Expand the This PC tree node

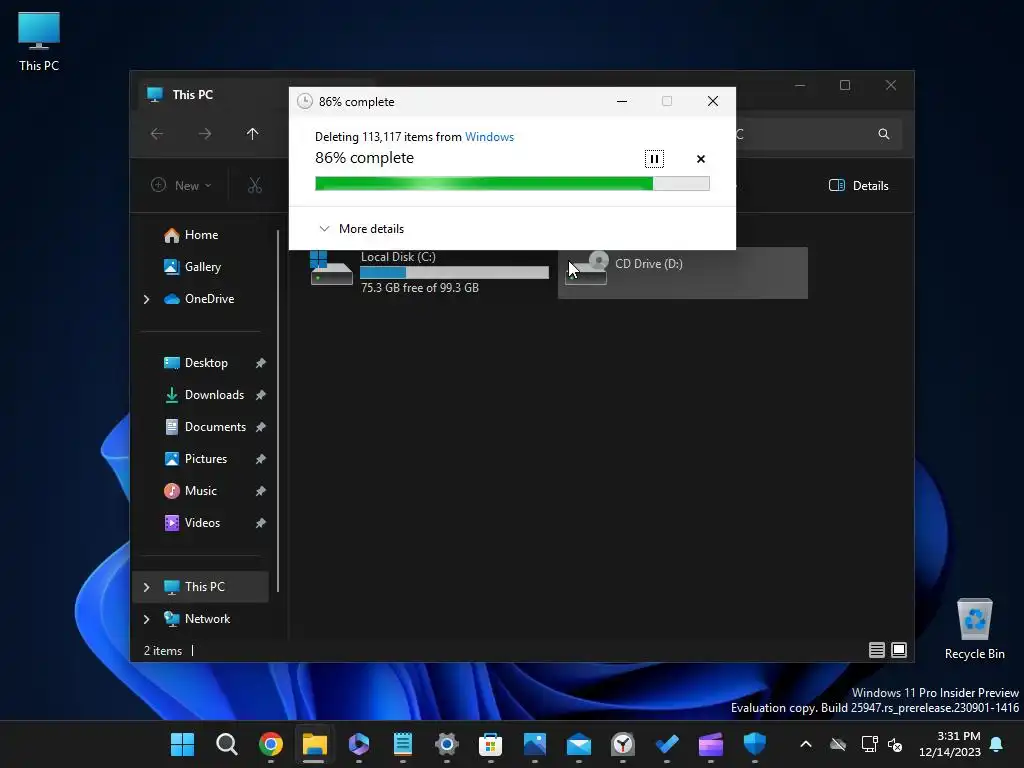147,587
